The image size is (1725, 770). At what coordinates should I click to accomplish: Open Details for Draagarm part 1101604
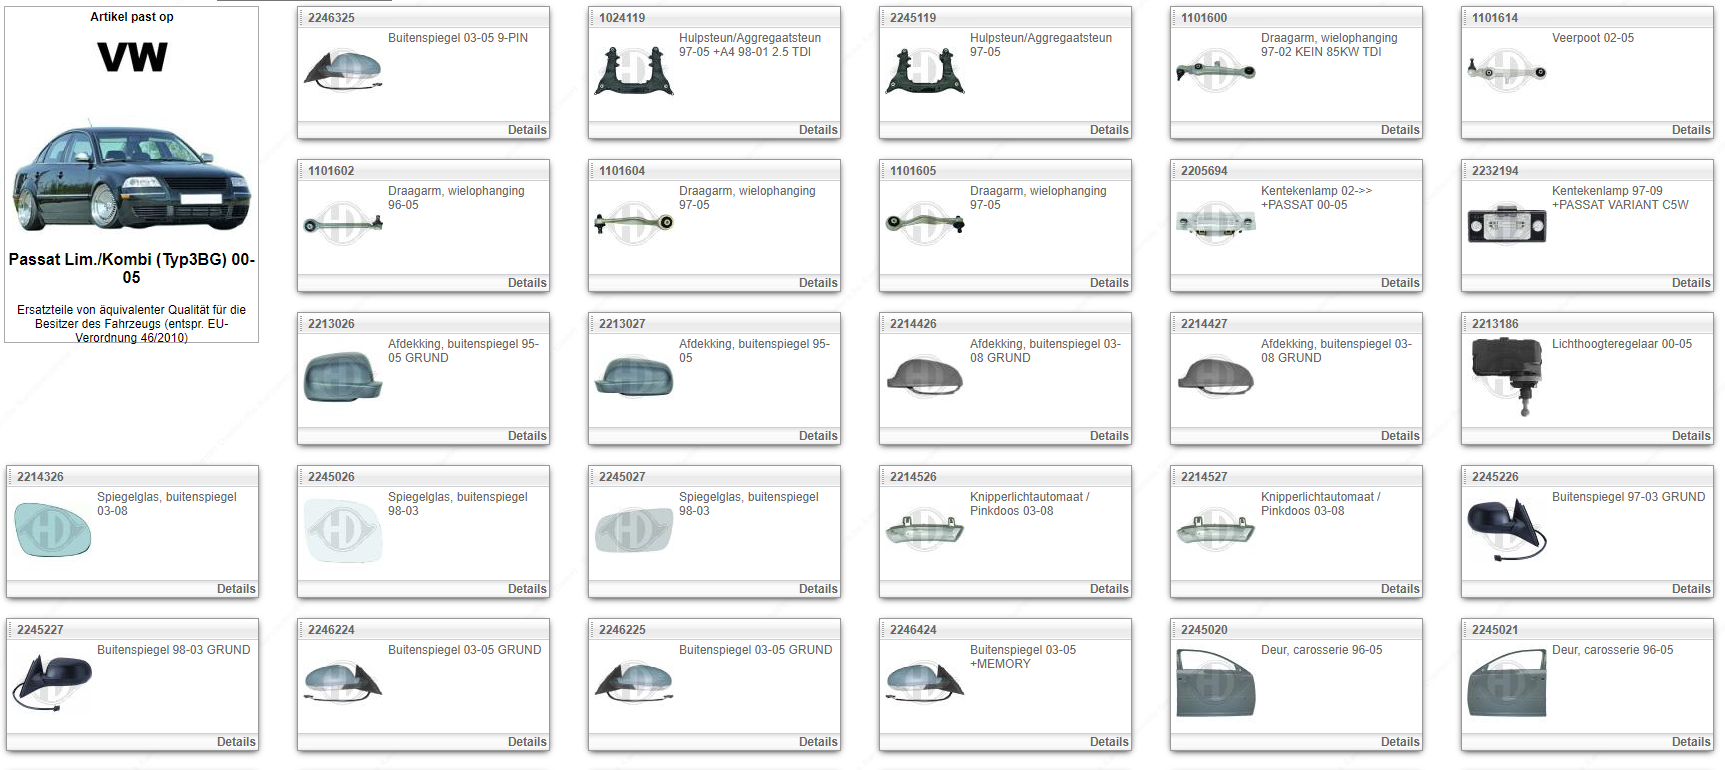(817, 283)
